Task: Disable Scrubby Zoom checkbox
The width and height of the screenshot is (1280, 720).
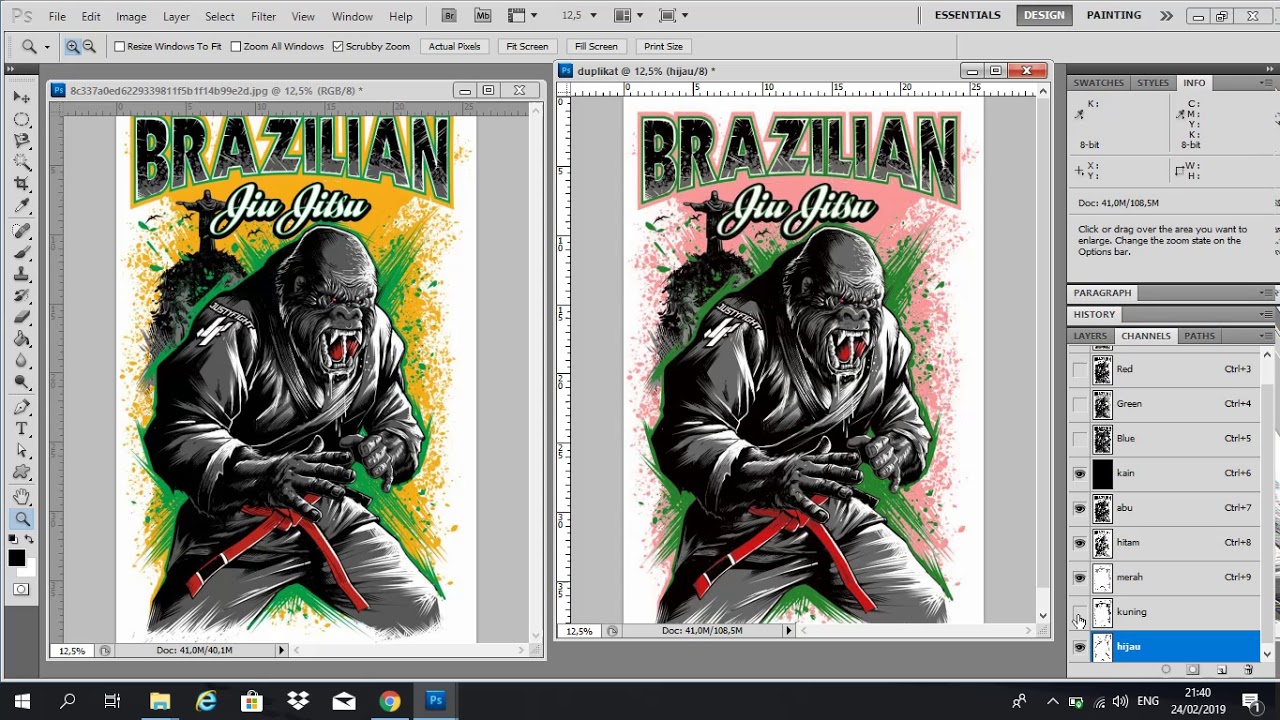Action: tap(338, 47)
